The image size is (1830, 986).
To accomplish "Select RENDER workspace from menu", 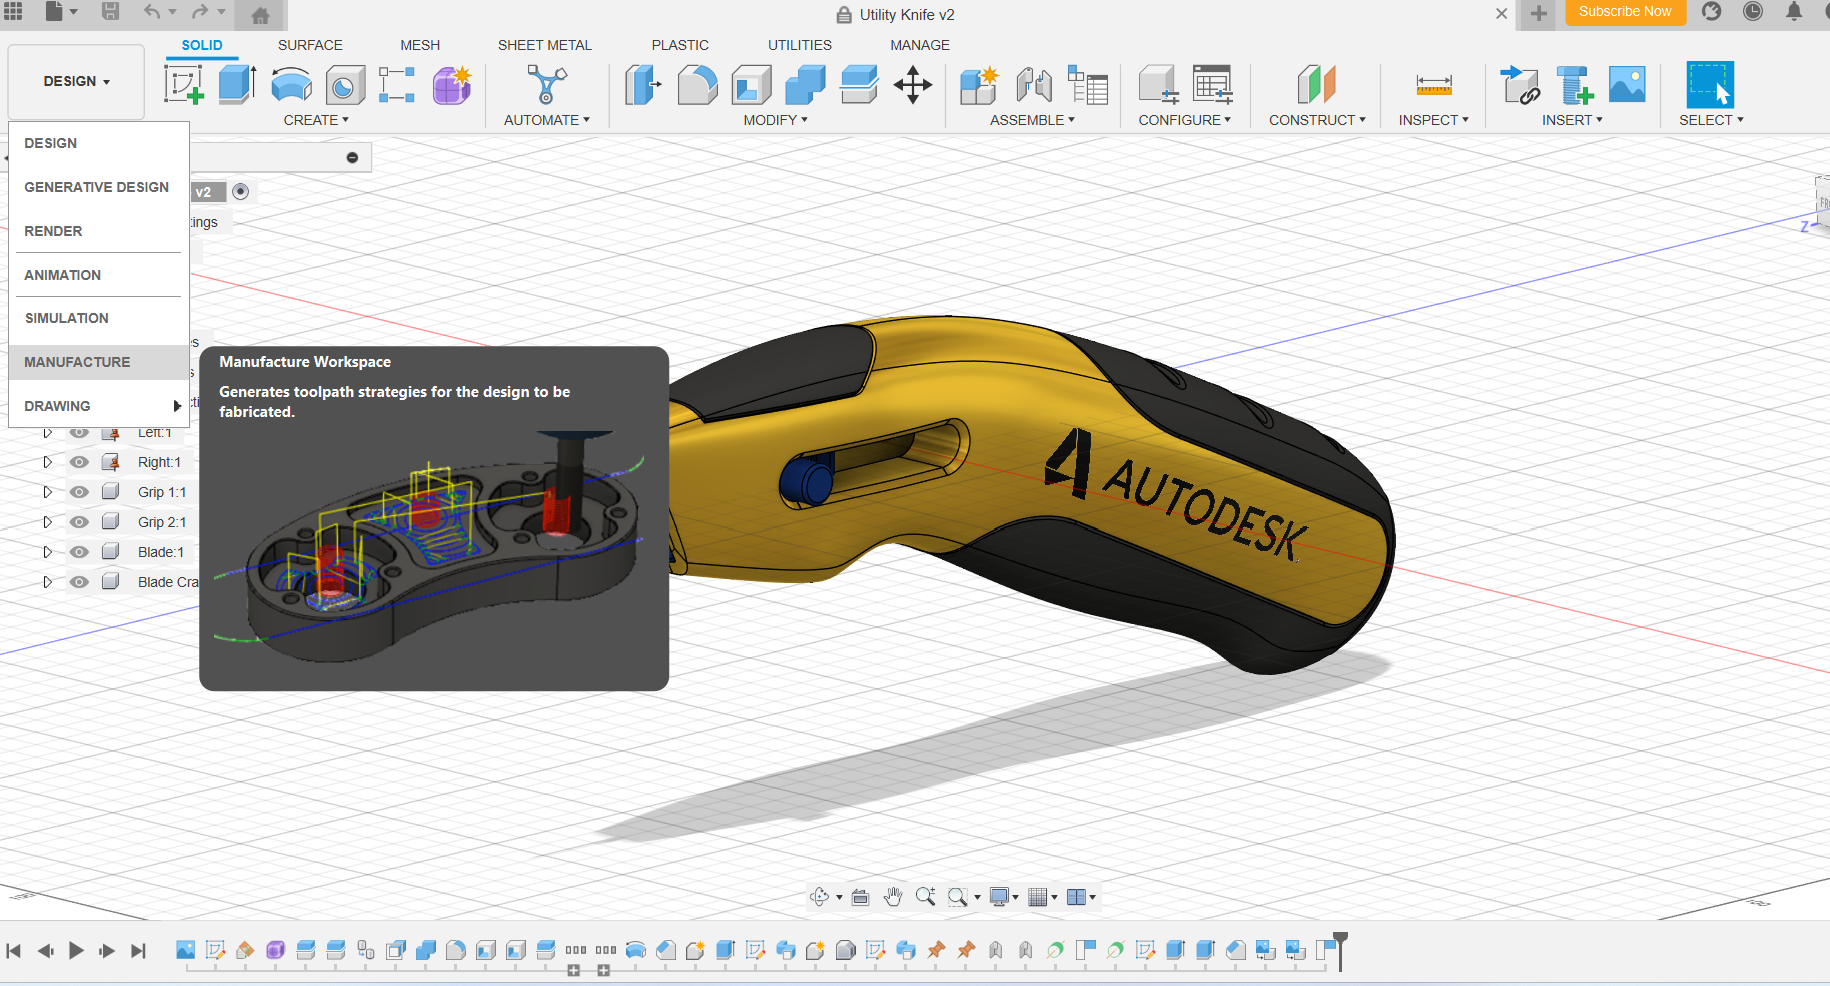I will (x=99, y=231).
